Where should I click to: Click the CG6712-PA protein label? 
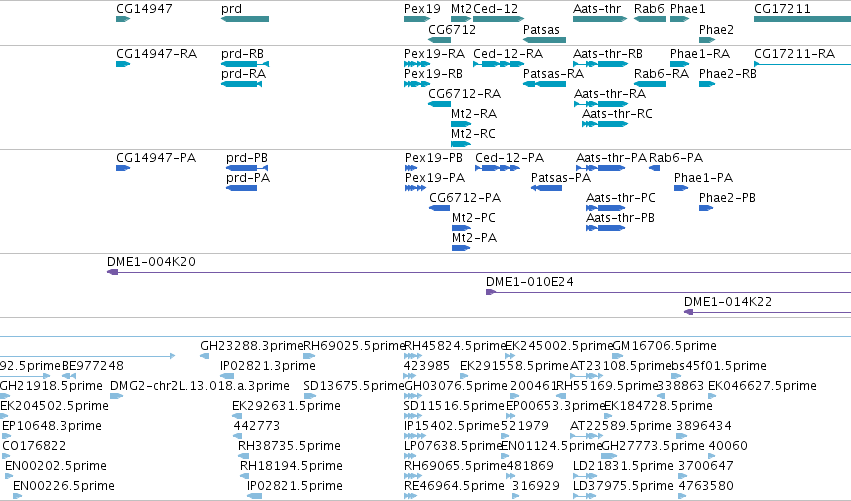click(465, 198)
